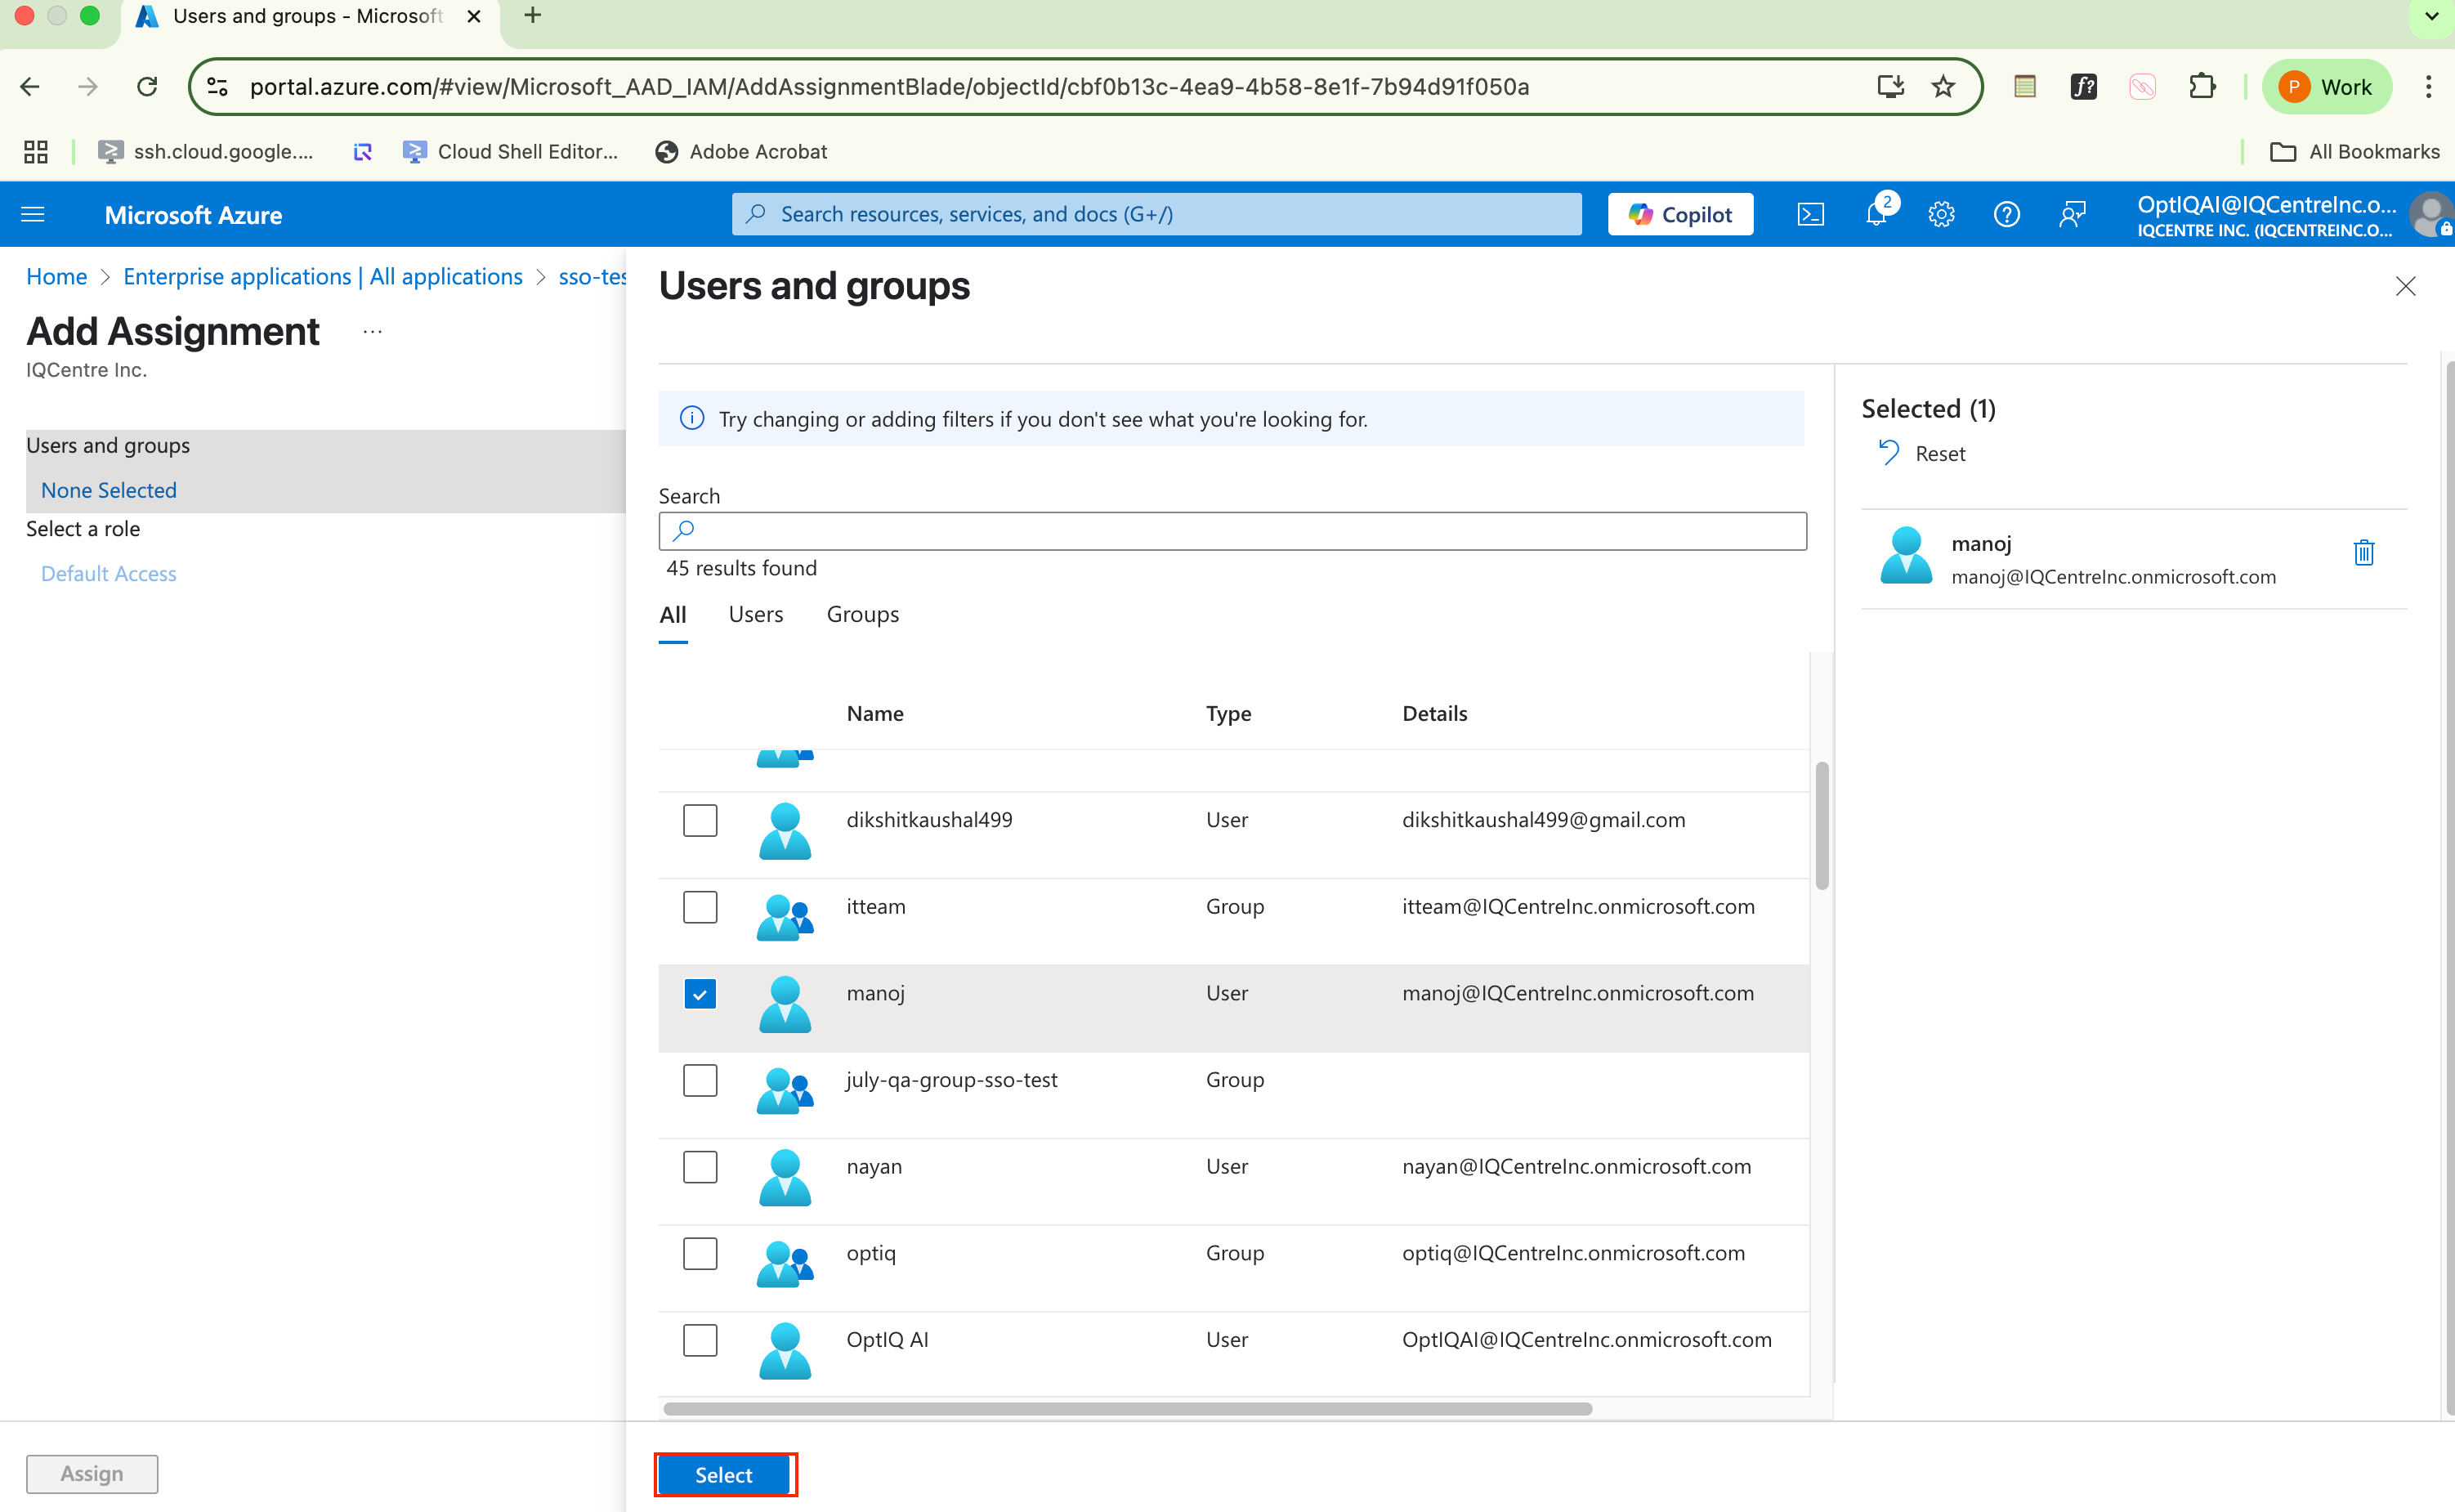Open the browser extensions puzzle icon

[x=2201, y=87]
